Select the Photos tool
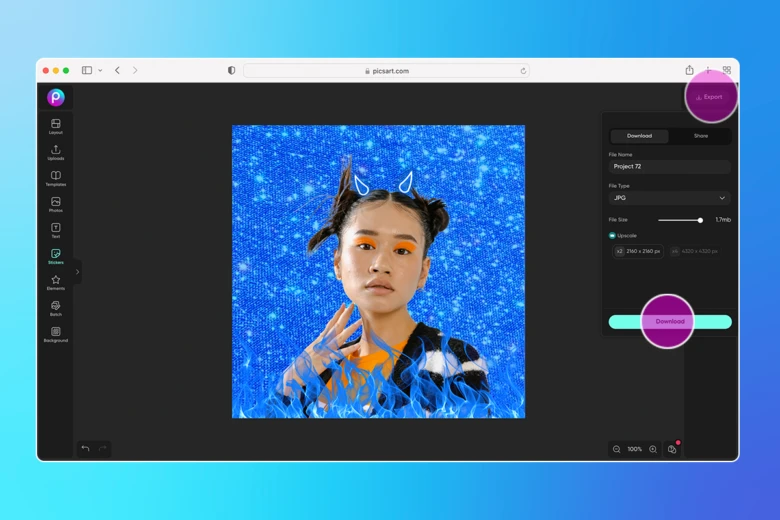The height and width of the screenshot is (520, 780). tap(56, 203)
